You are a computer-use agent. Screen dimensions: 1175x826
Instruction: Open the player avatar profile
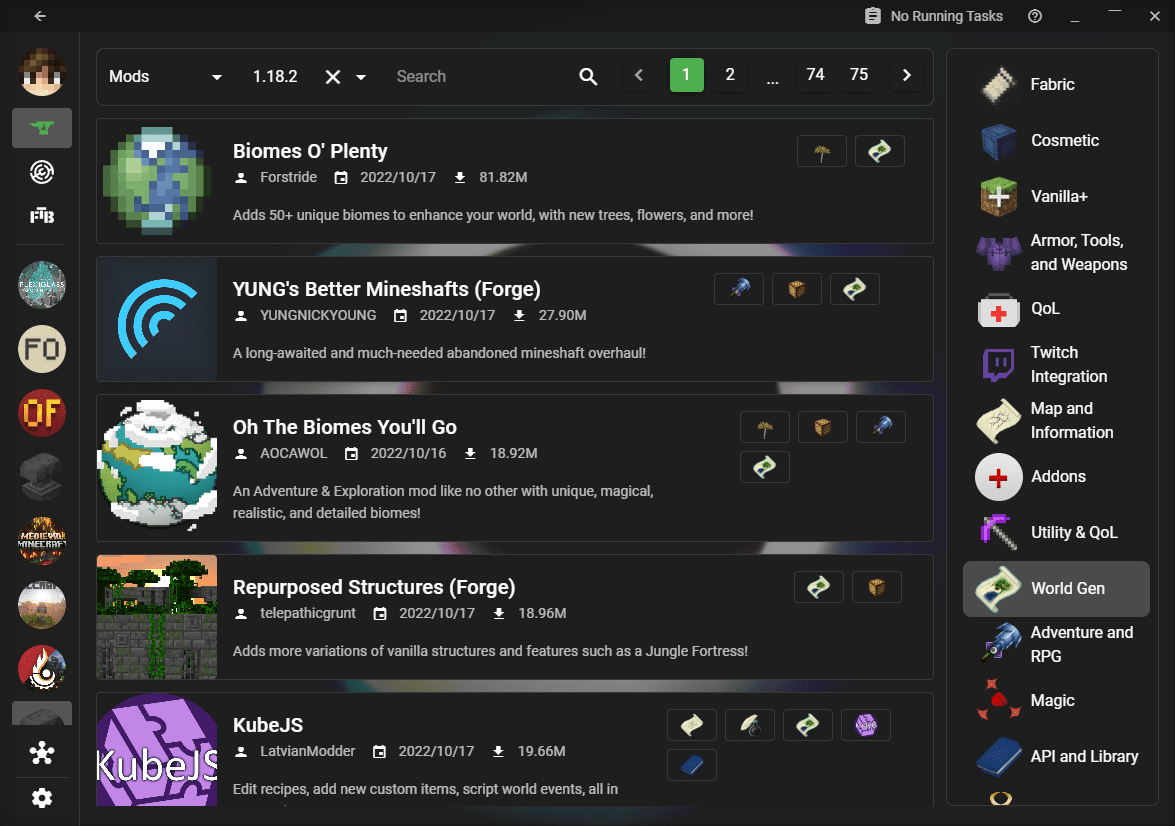(42, 72)
